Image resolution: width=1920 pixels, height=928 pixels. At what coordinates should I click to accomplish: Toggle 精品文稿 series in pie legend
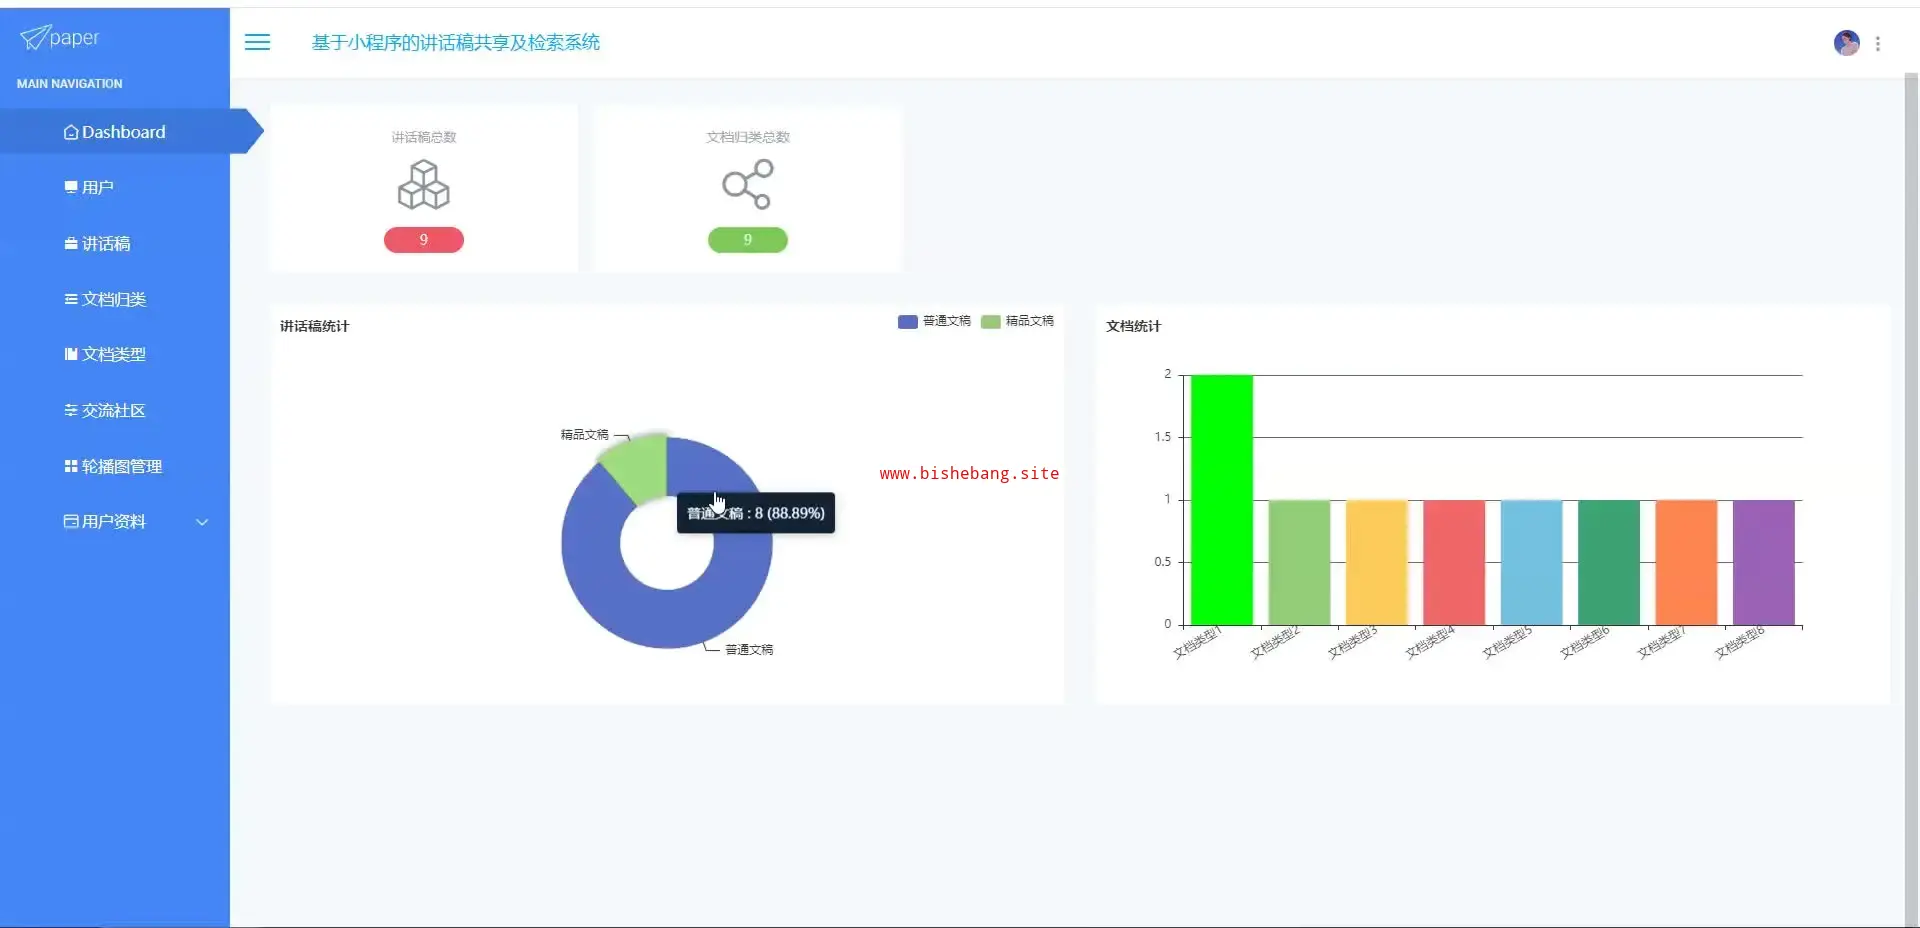1017,321
